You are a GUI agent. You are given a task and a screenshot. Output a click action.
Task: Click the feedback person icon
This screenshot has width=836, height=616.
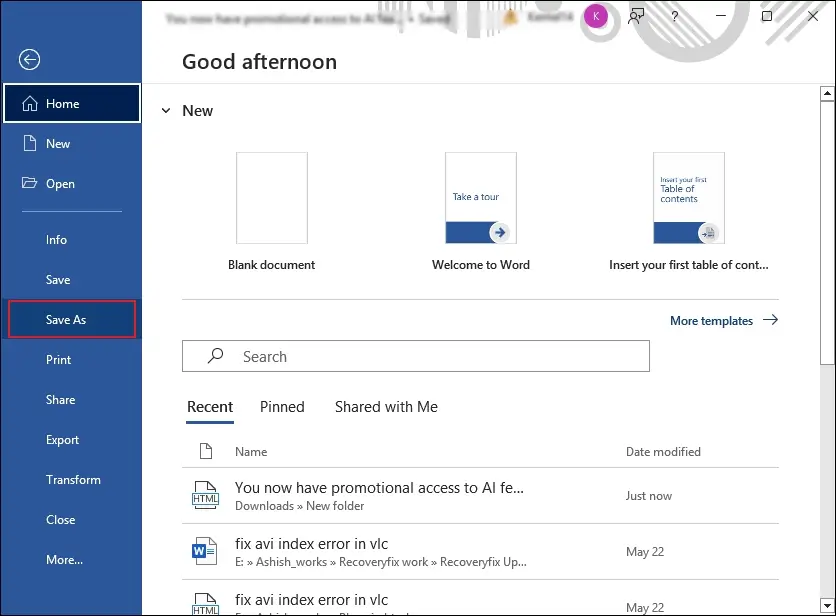coord(636,16)
